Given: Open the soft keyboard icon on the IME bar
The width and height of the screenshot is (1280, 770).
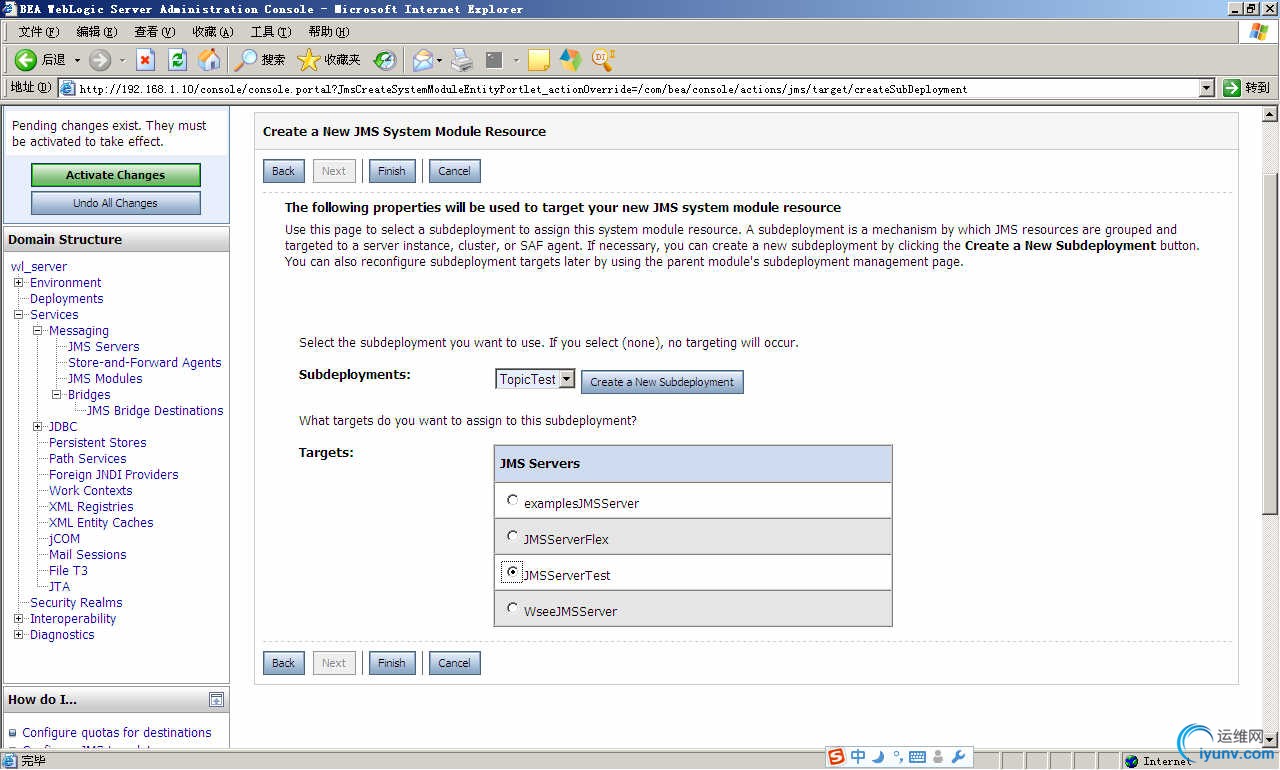Looking at the screenshot, I should 917,757.
